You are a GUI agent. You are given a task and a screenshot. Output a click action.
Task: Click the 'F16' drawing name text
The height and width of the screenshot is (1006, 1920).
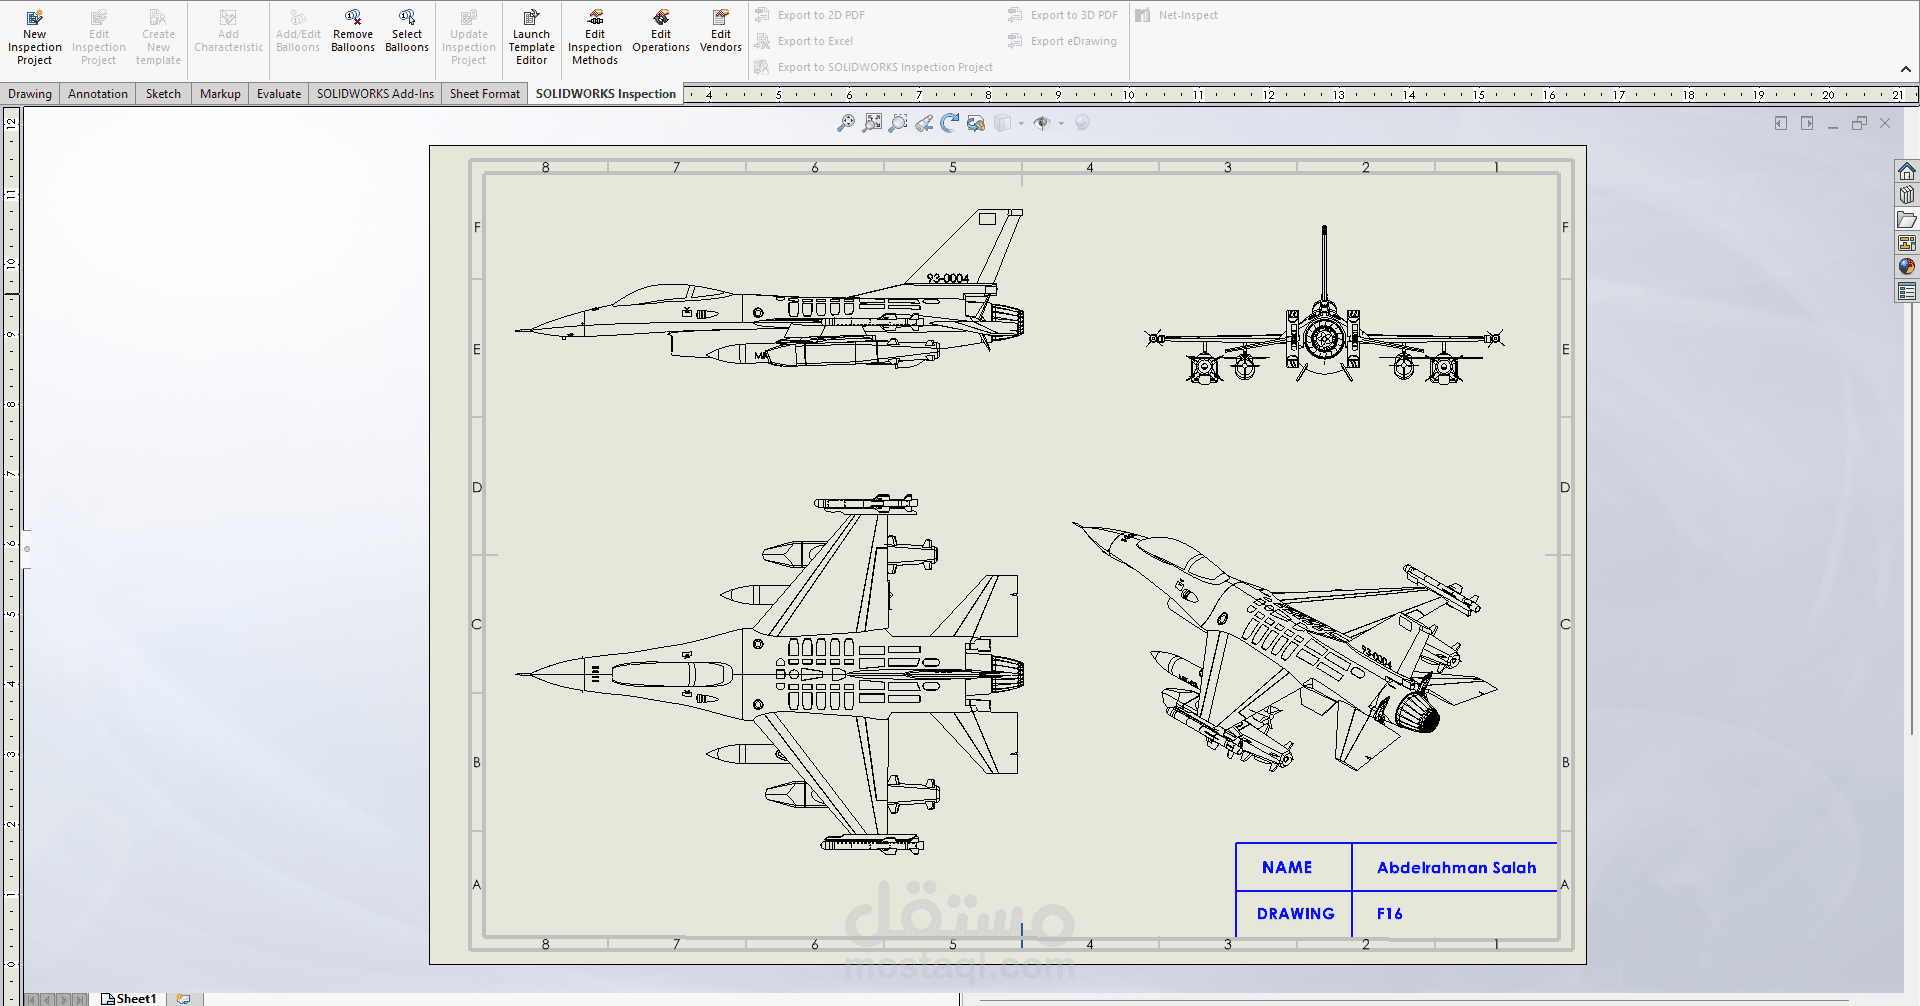1390,914
